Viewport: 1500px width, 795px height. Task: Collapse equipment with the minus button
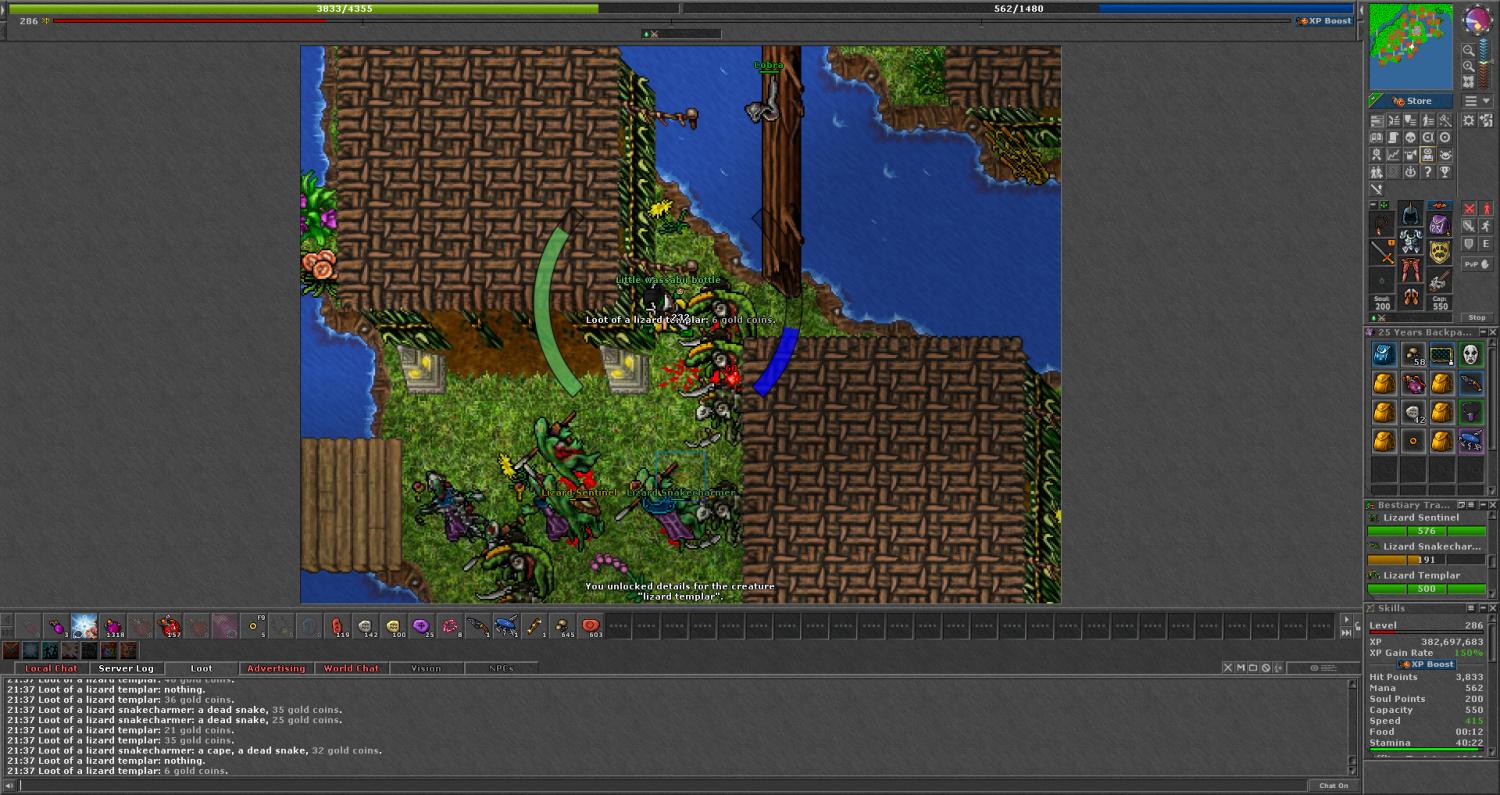[x=1374, y=205]
